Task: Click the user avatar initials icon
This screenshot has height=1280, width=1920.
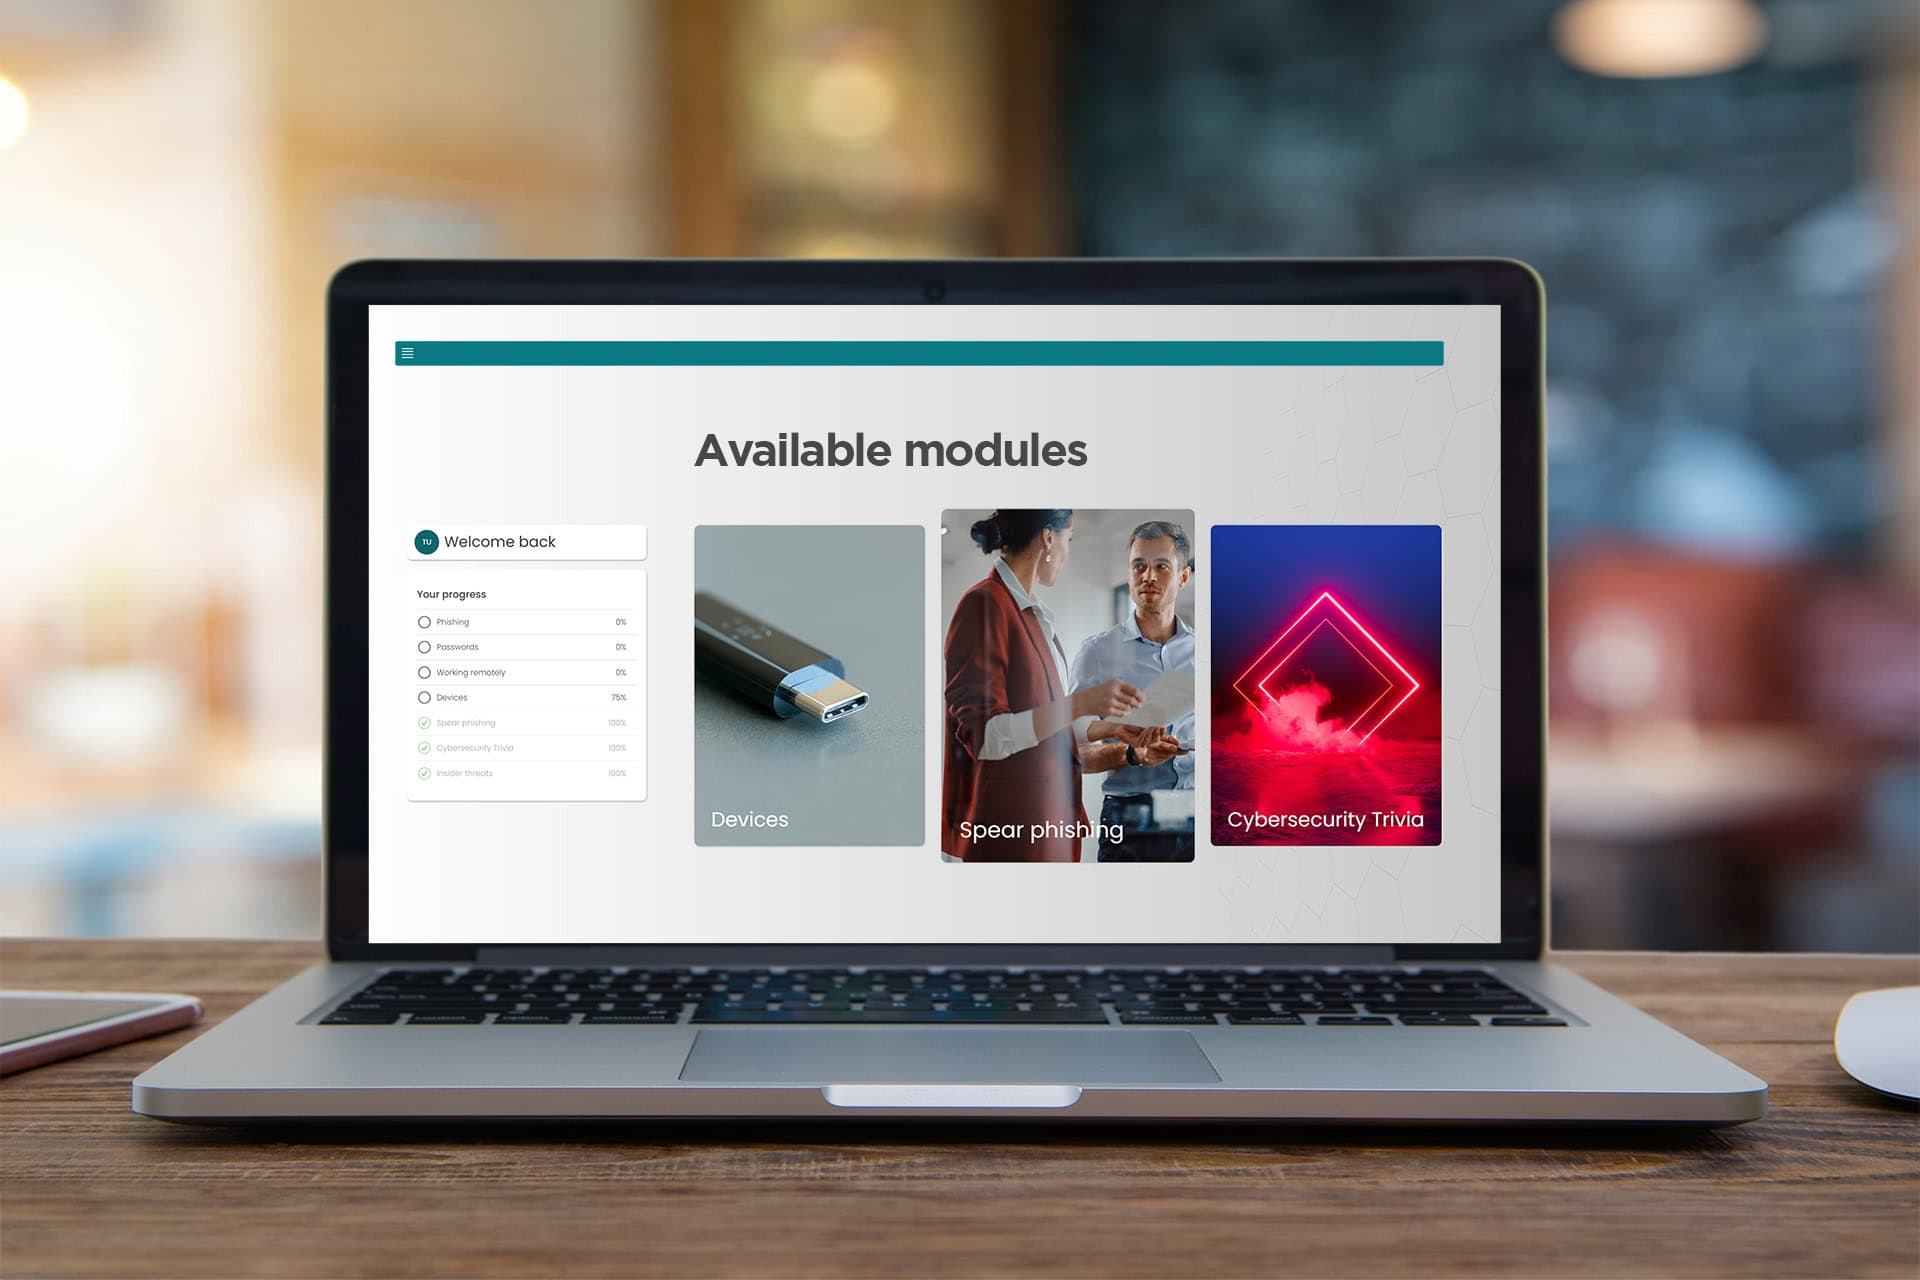Action: 426,540
